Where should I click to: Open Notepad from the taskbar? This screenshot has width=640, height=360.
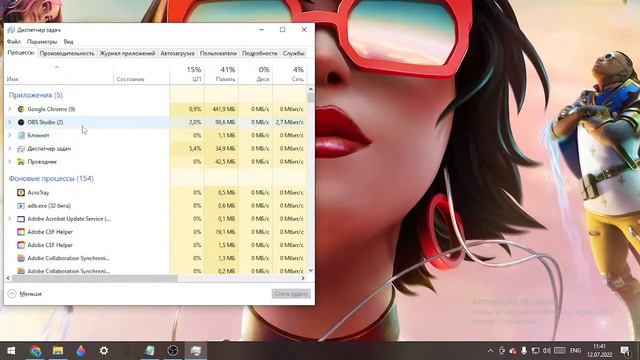tap(150, 351)
